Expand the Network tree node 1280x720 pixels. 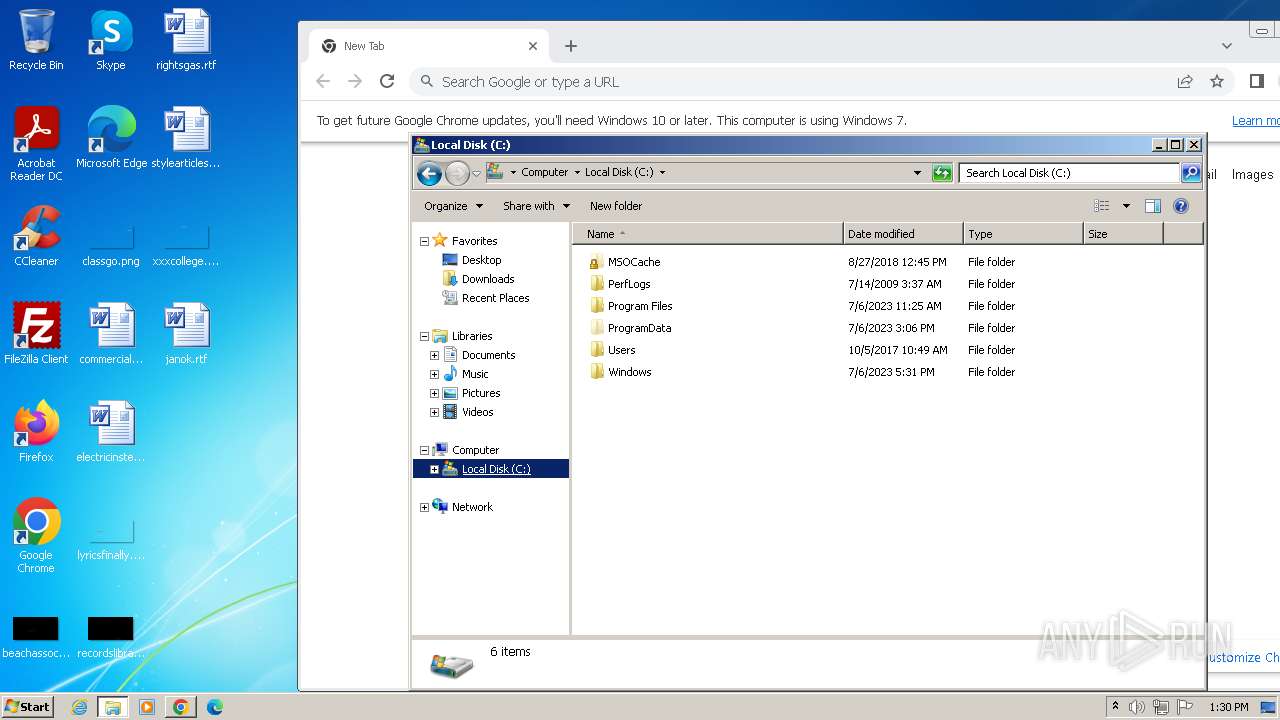[x=424, y=507]
